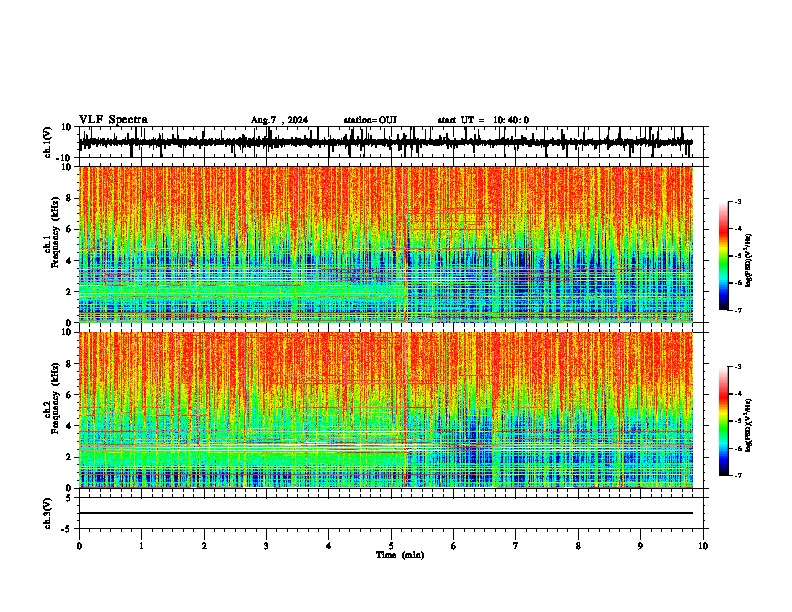The width and height of the screenshot is (792, 612).
Task: Click the "2" kHz tick on ch.1 frequency axis
Action: [69, 292]
